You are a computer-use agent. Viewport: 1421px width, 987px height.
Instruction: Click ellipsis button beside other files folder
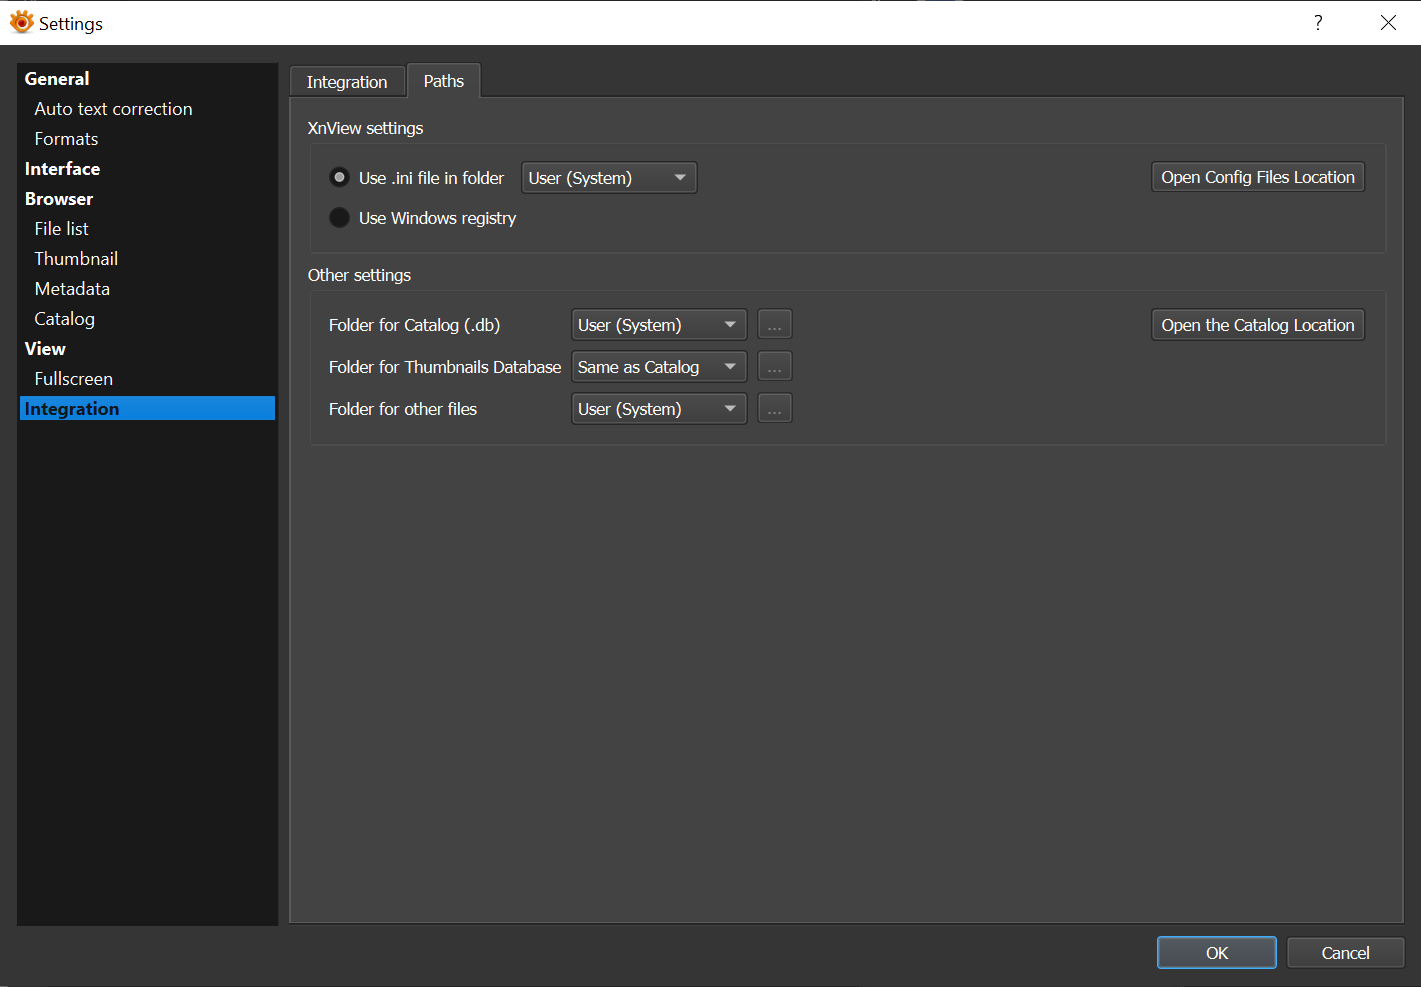tap(774, 409)
